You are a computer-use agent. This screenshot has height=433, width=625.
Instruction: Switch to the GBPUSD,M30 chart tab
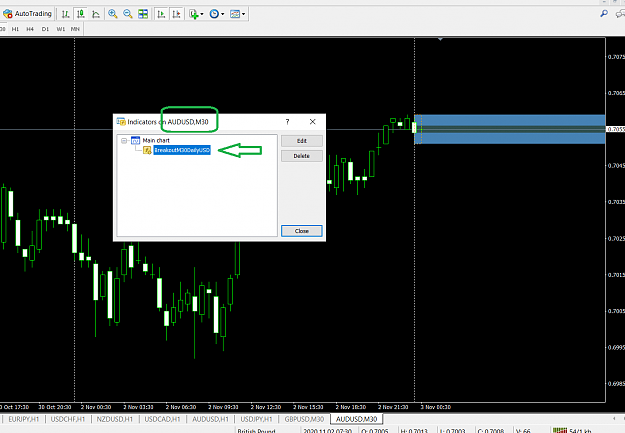click(x=304, y=419)
